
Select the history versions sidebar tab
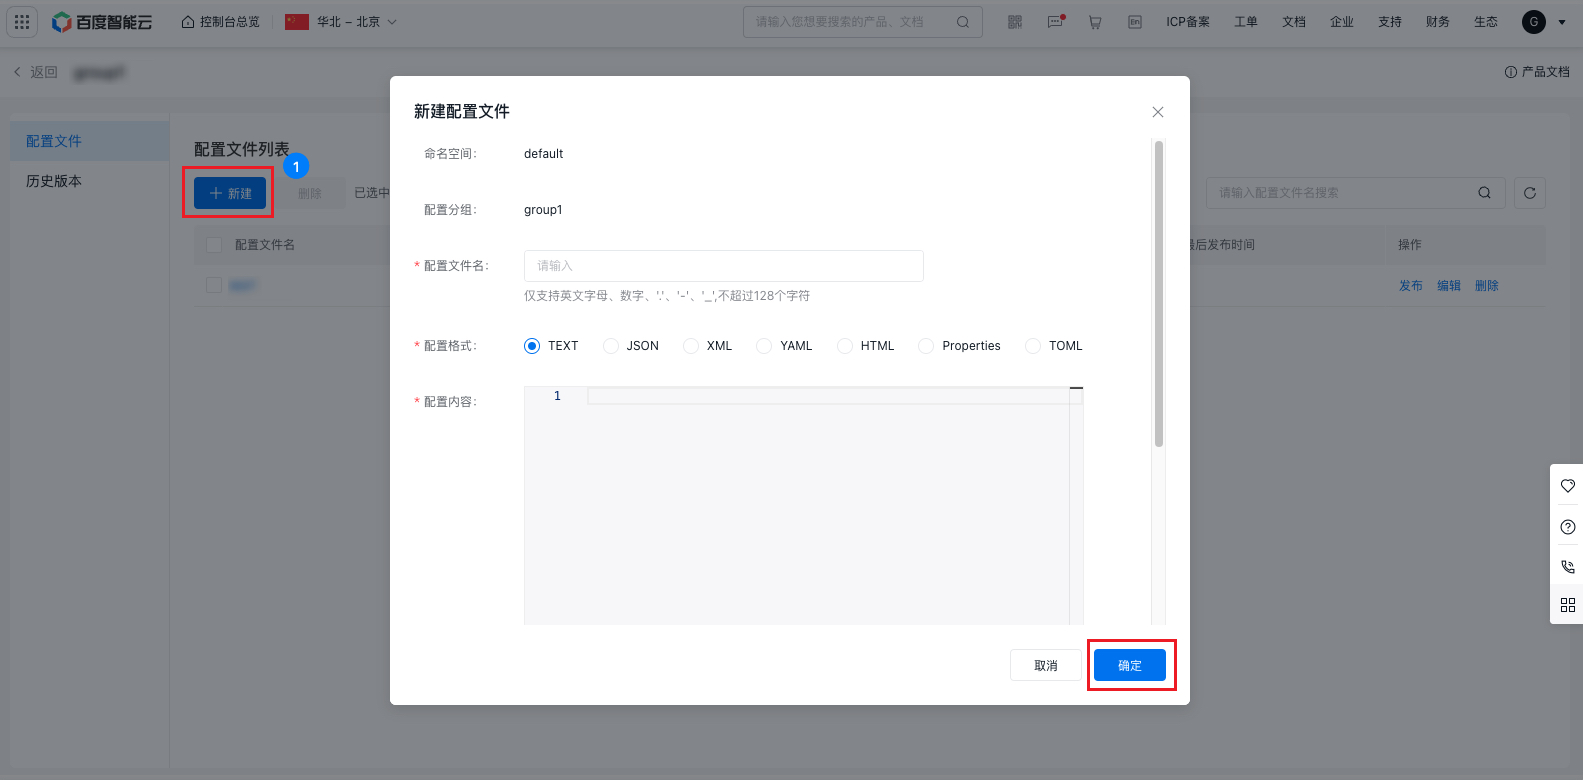90,181
